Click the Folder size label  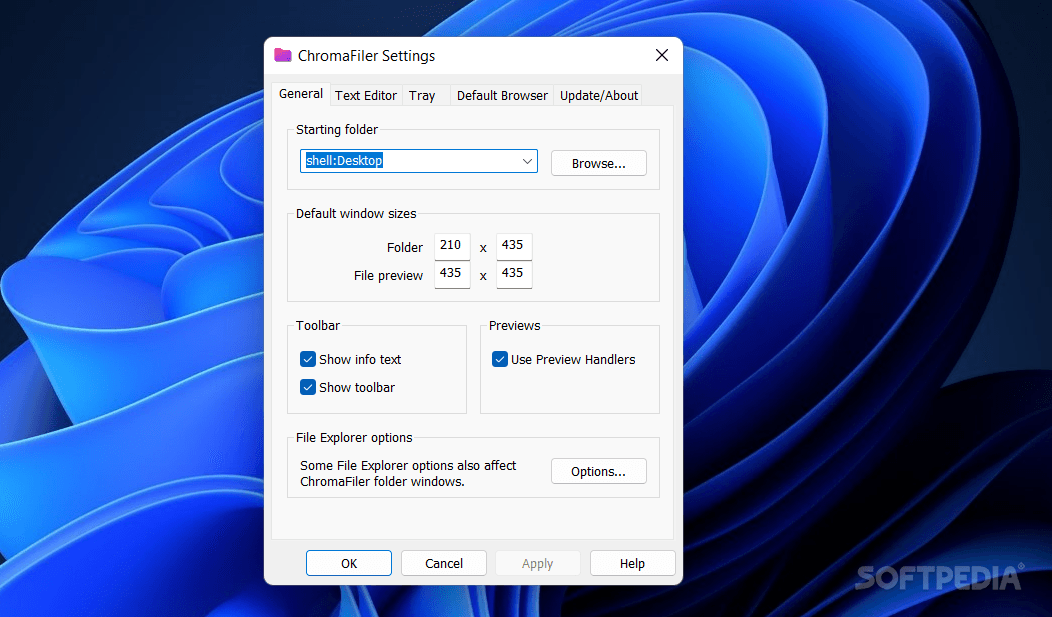pyautogui.click(x=405, y=247)
